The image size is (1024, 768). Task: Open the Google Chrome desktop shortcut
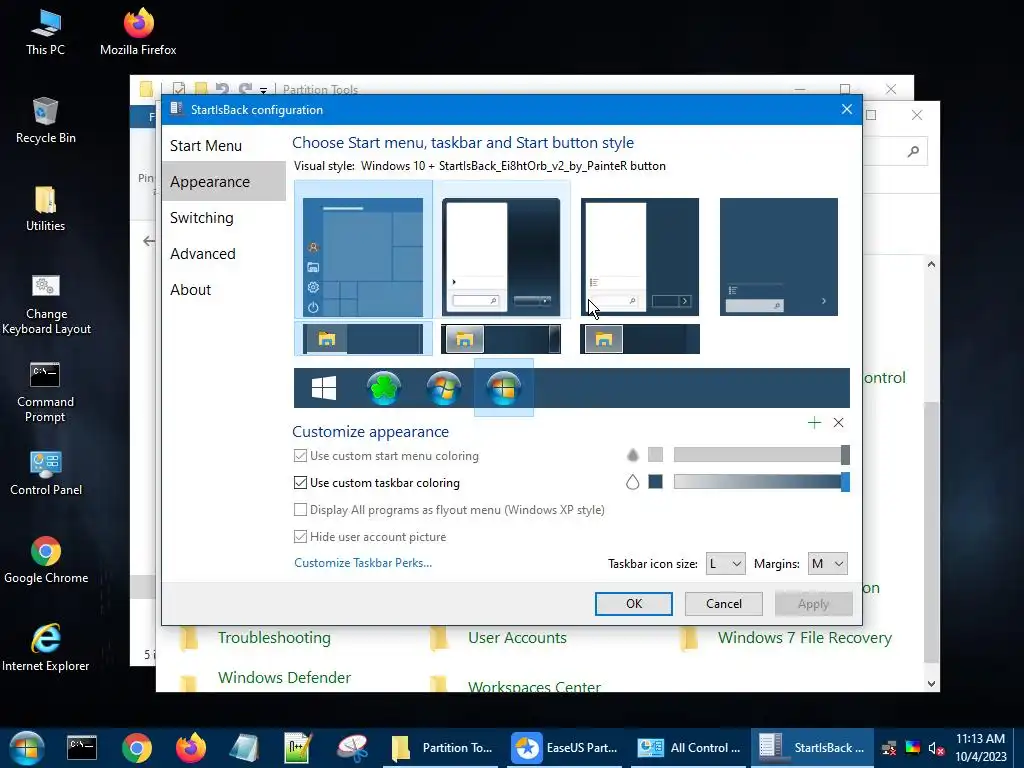point(46,560)
